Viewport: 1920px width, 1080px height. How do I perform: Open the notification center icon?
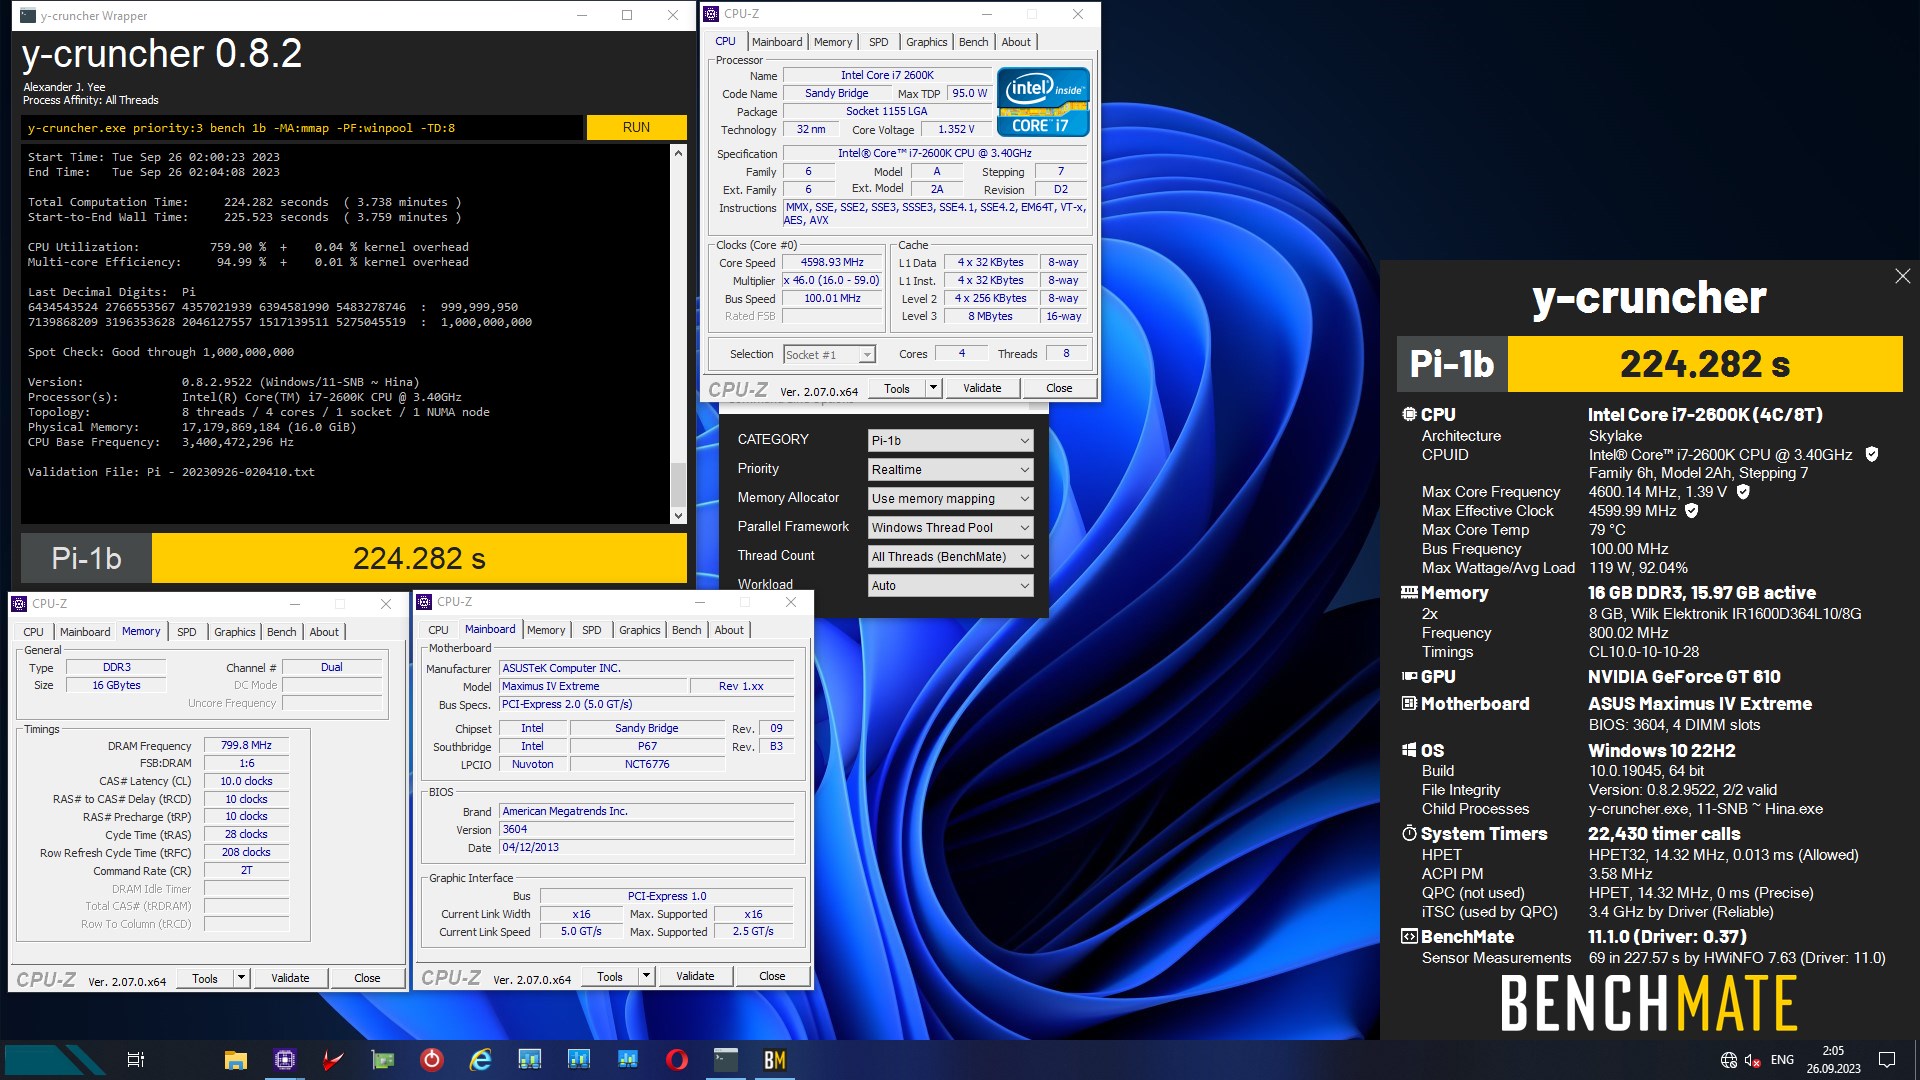click(x=1887, y=1060)
